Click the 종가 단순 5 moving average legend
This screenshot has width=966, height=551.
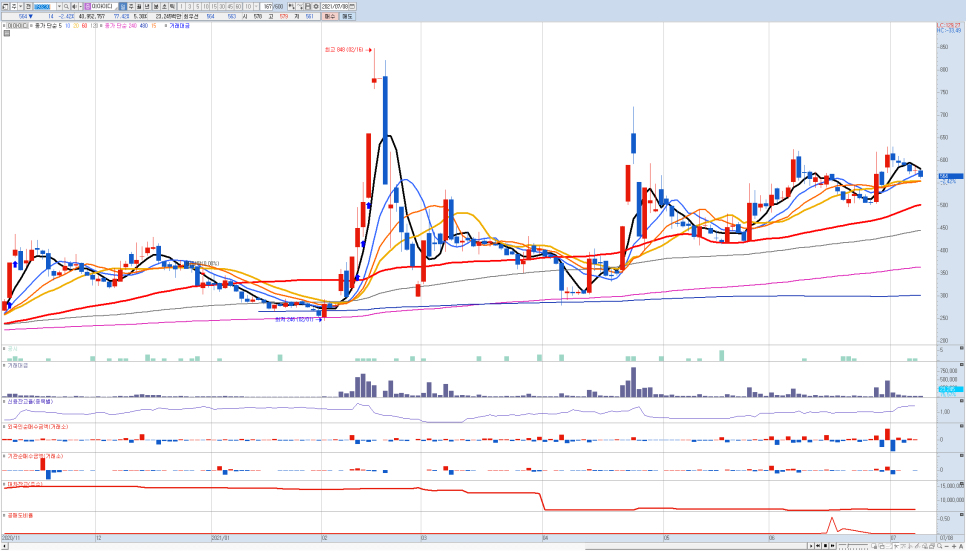tap(47, 26)
